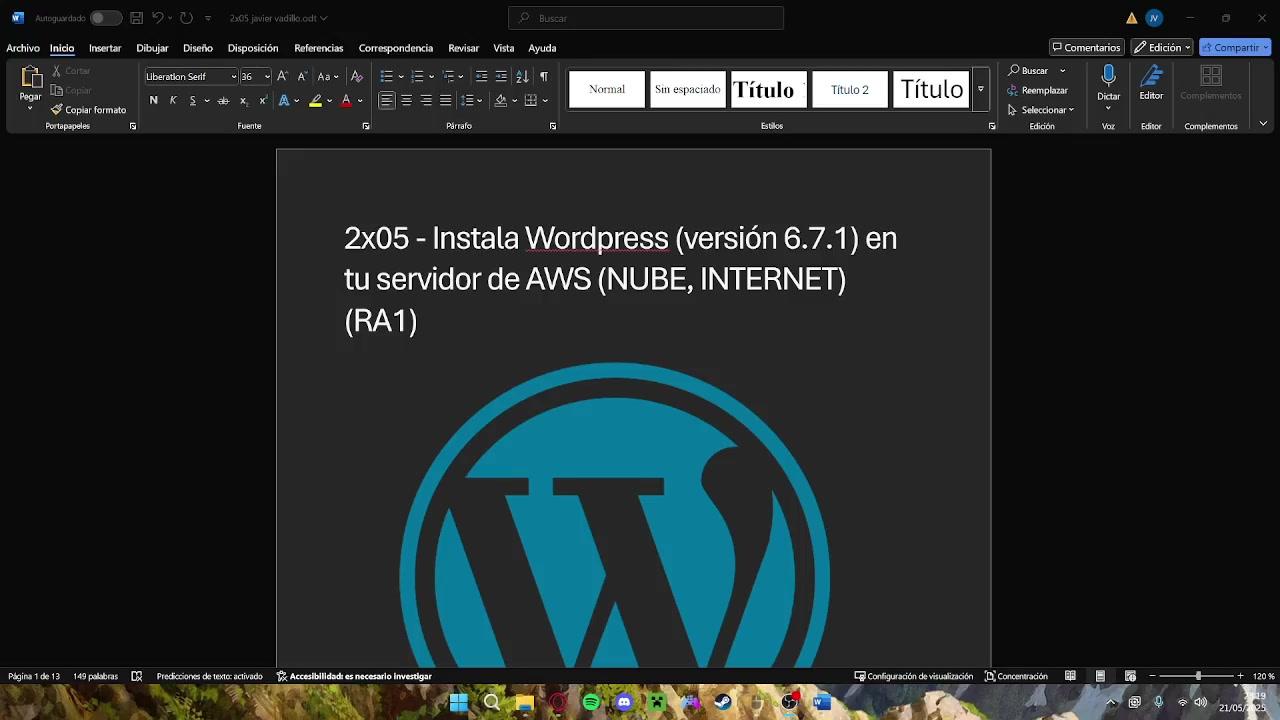The image size is (1280, 720).
Task: Apply subscript formatting
Action: pos(243,100)
